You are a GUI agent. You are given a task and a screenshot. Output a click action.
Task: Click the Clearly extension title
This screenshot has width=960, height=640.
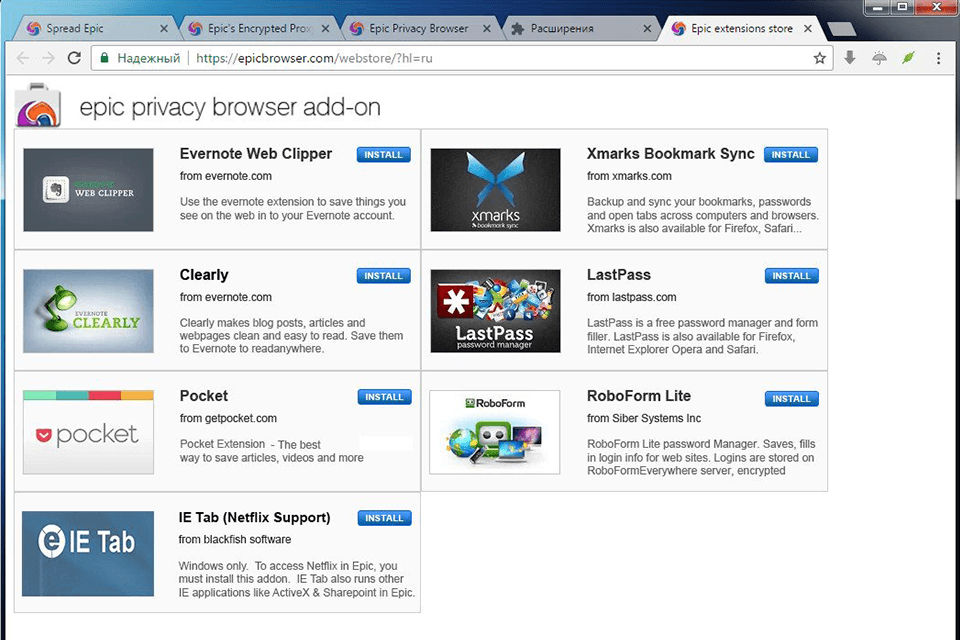[204, 275]
